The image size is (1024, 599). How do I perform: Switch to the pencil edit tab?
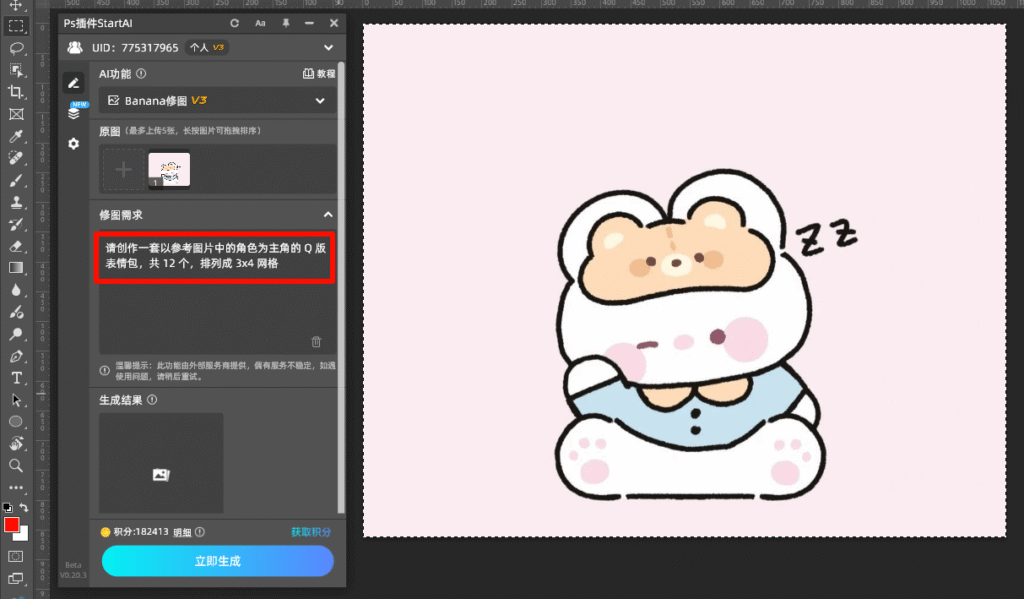[73, 83]
